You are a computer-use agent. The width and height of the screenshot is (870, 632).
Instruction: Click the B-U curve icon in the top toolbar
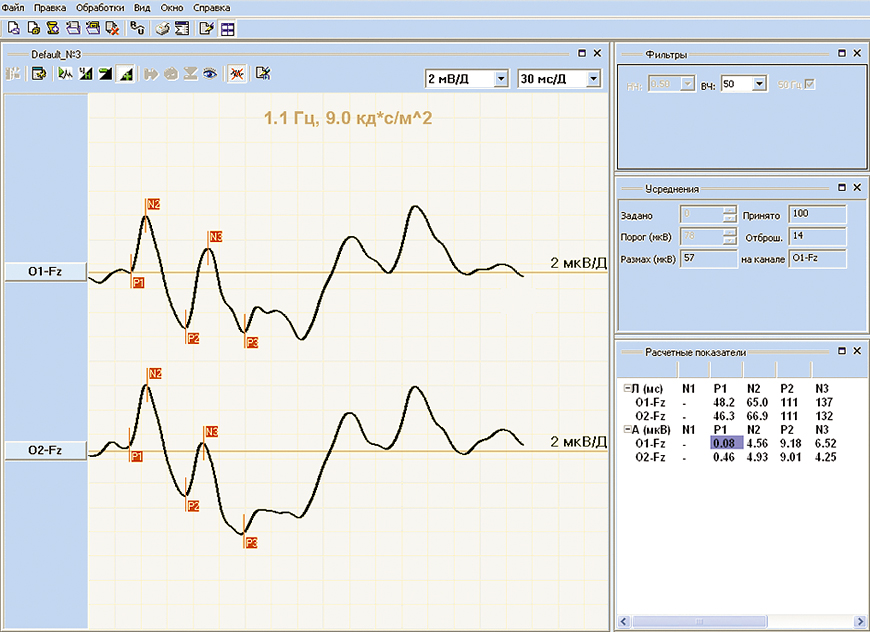point(138,28)
